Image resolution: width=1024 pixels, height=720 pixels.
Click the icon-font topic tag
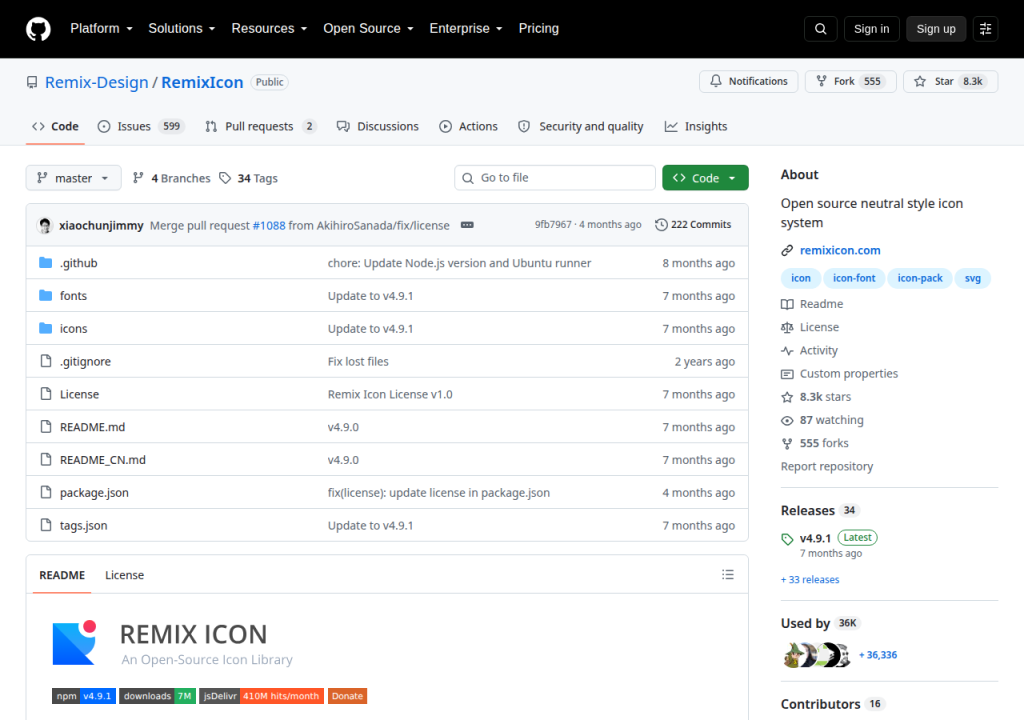854,278
